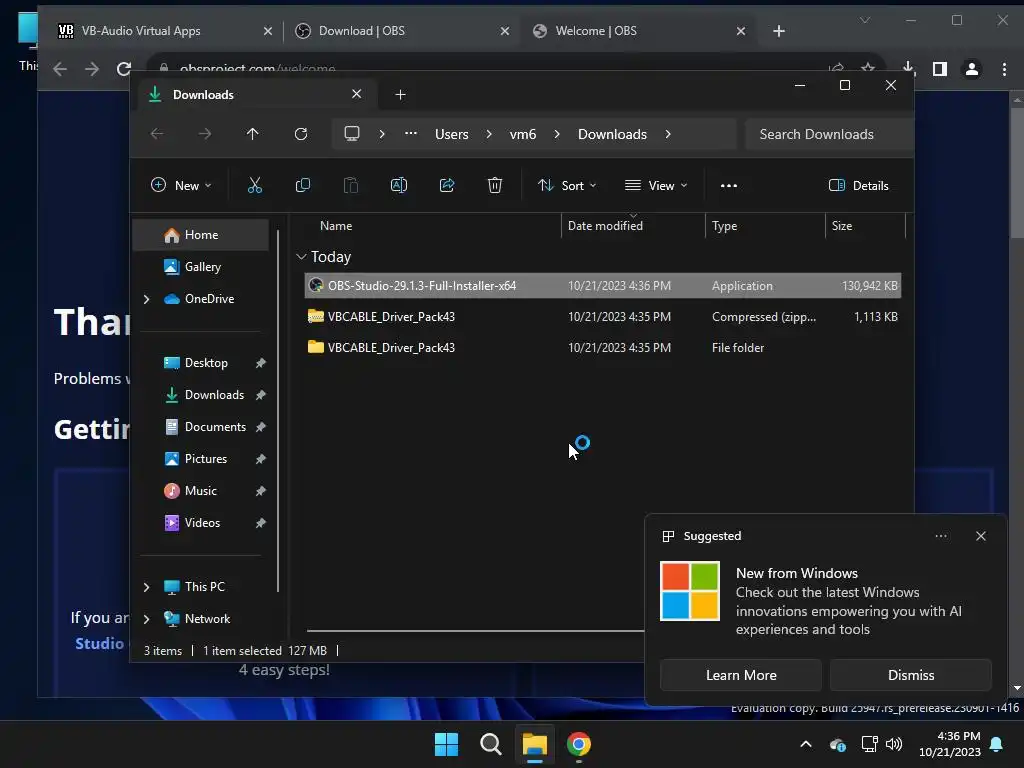Collapse the Today group chevron

click(301, 257)
